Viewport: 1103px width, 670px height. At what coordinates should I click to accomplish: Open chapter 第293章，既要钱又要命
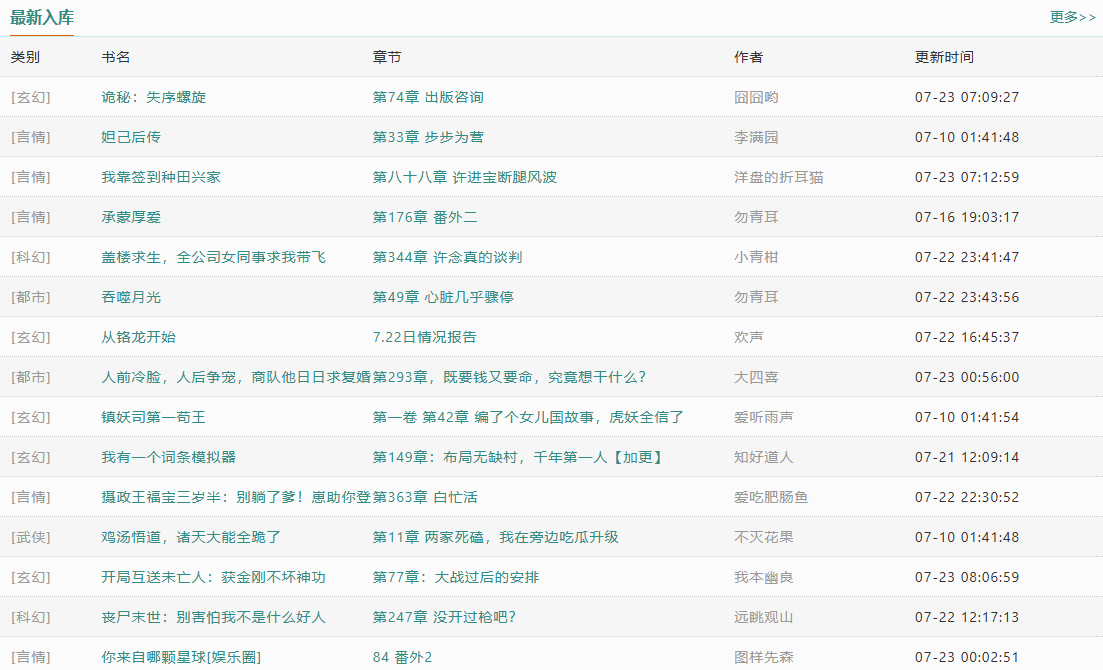[x=509, y=378]
